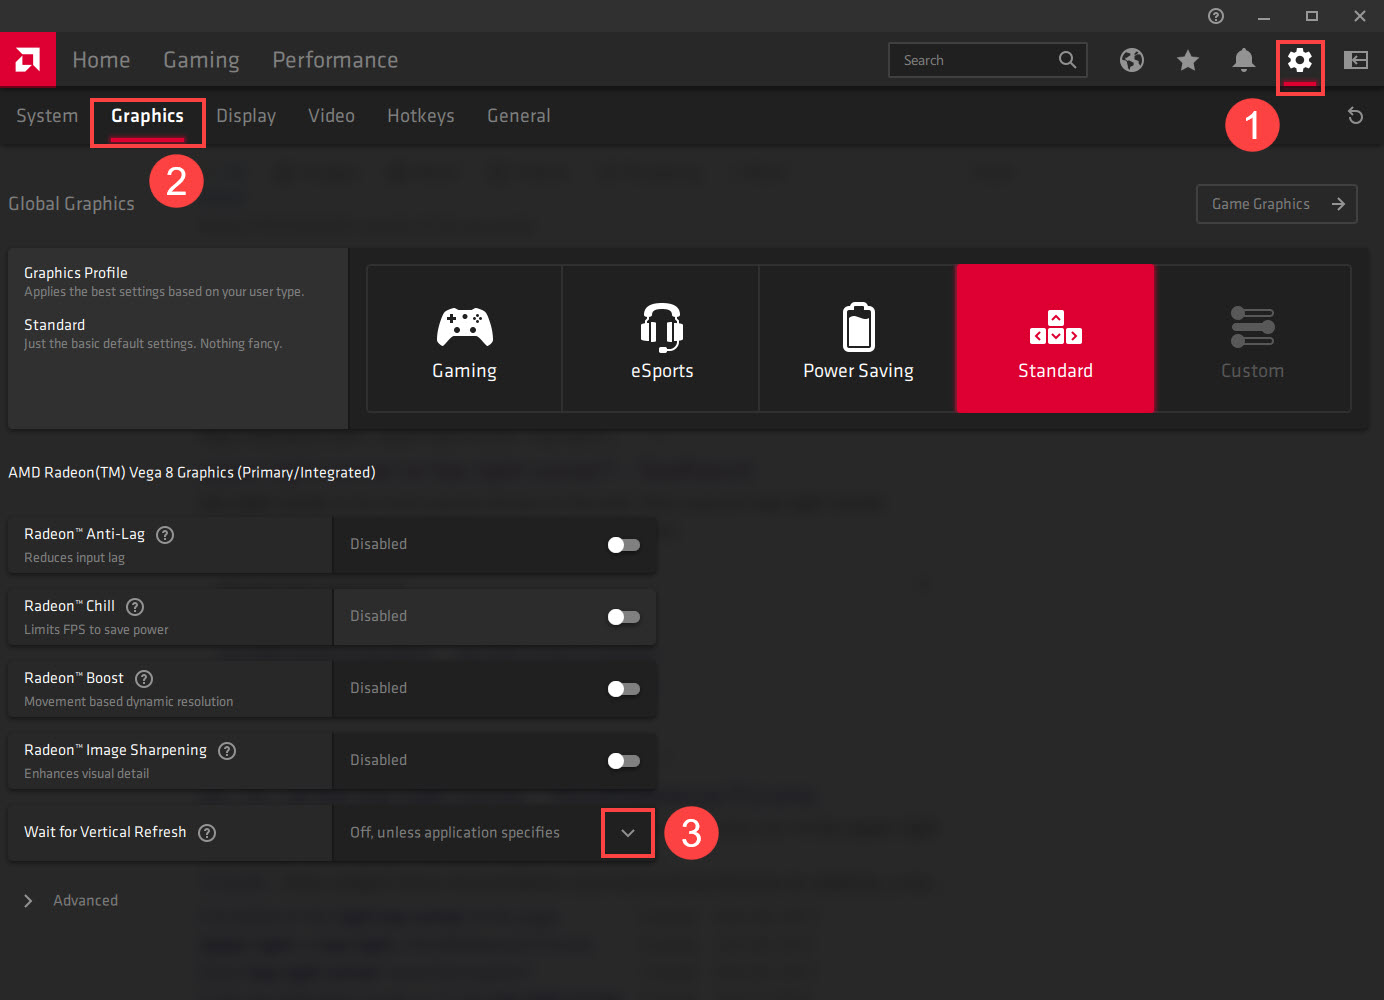Enable Radeon Chill toggle
Image resolution: width=1384 pixels, height=1000 pixels.
point(624,617)
